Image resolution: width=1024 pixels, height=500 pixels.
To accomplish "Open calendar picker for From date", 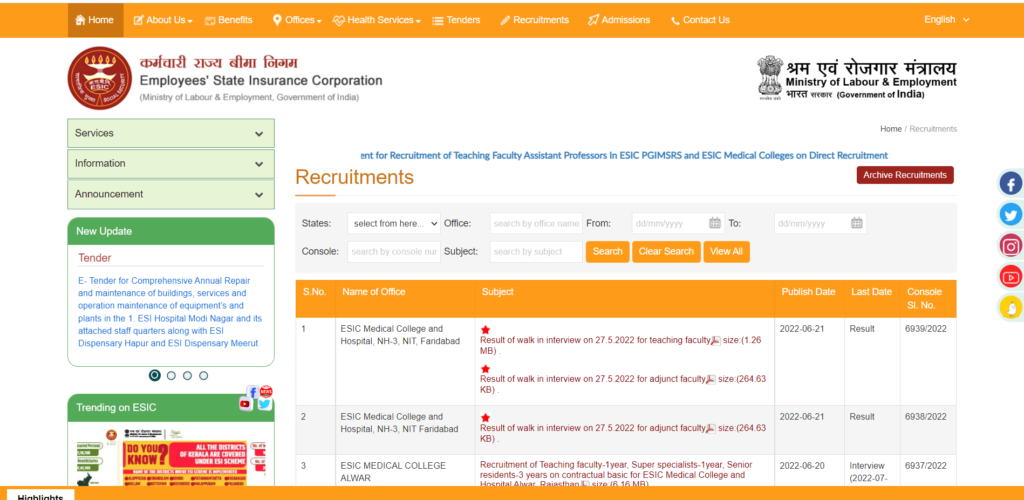I will coord(715,223).
